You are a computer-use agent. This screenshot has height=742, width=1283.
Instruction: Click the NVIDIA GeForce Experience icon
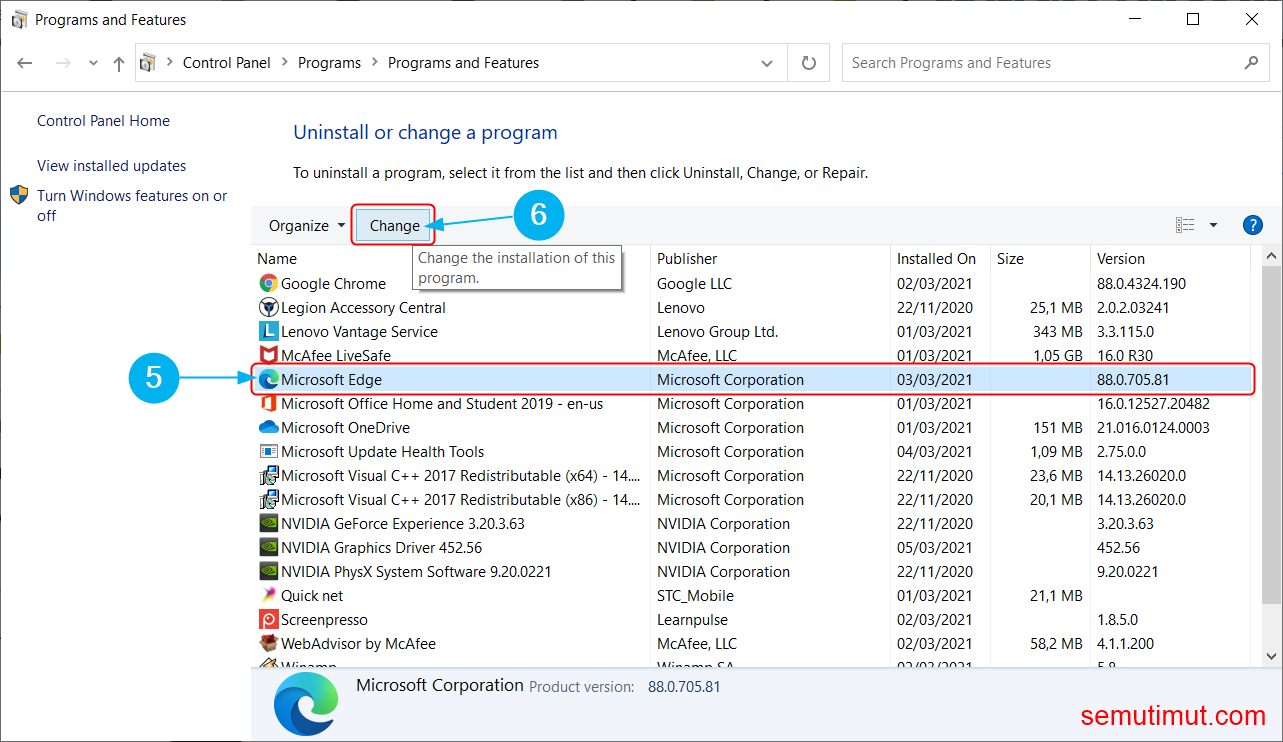point(268,524)
